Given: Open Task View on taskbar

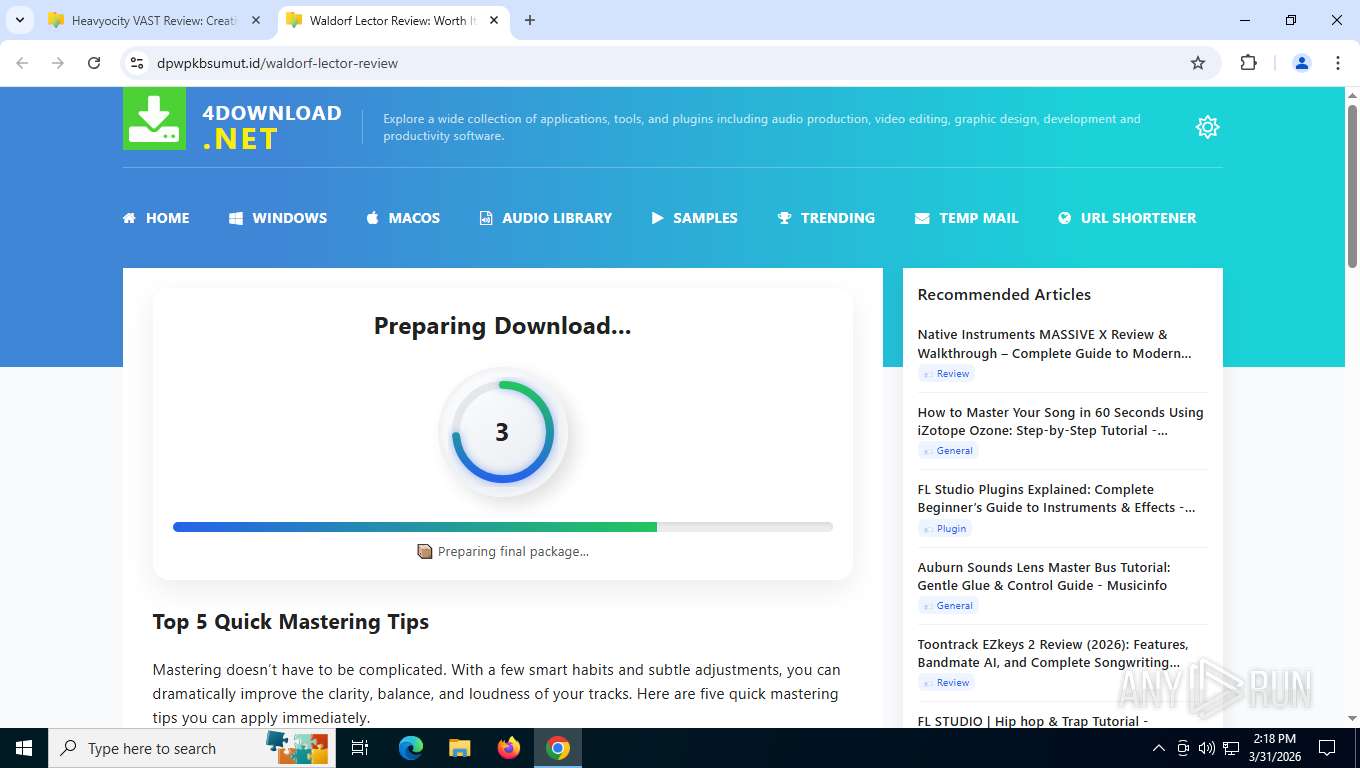Looking at the screenshot, I should (360, 748).
